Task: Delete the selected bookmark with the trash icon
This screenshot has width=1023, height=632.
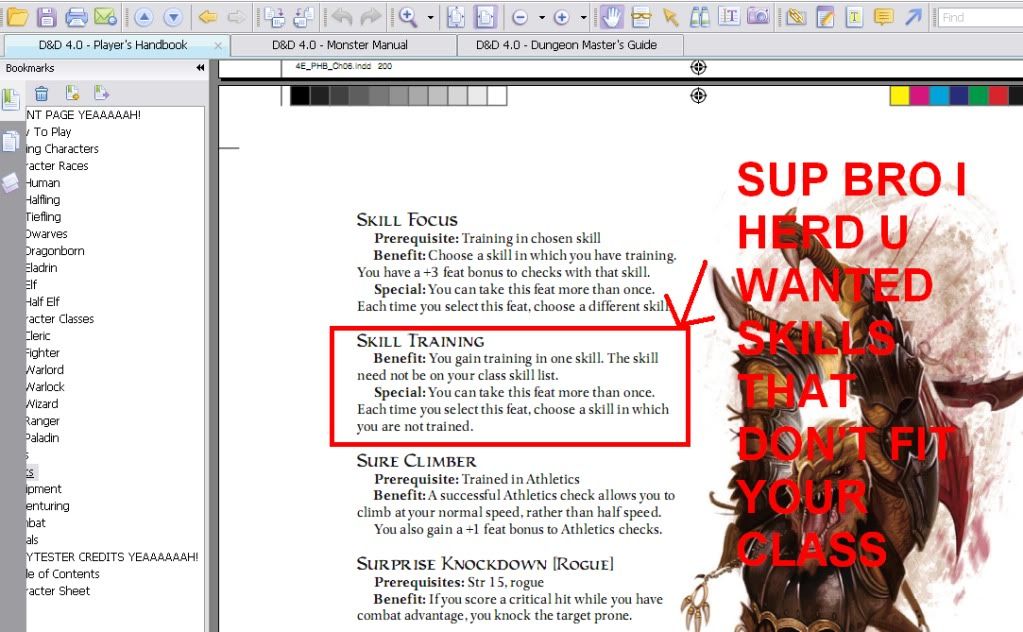Action: pyautogui.click(x=42, y=94)
